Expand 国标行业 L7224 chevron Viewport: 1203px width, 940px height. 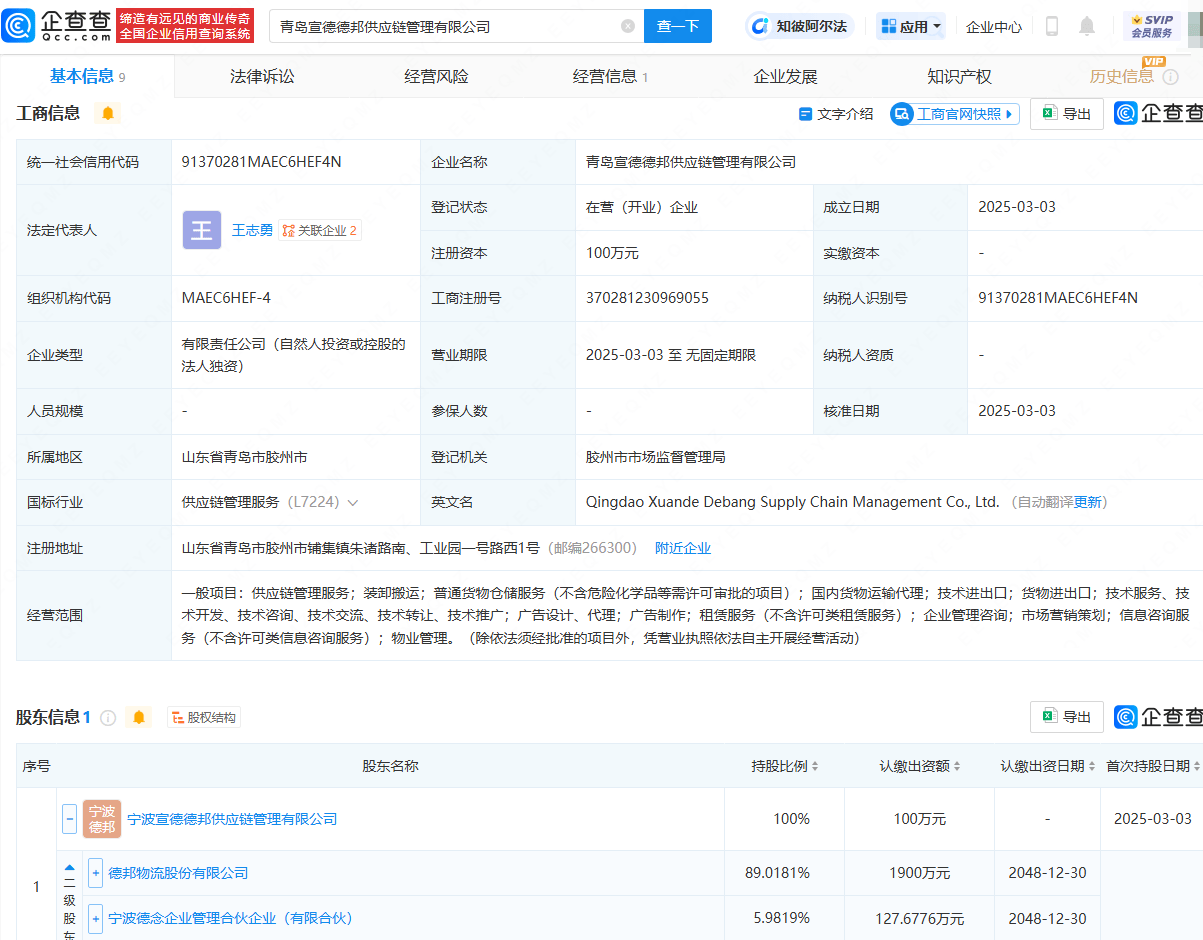coord(352,503)
